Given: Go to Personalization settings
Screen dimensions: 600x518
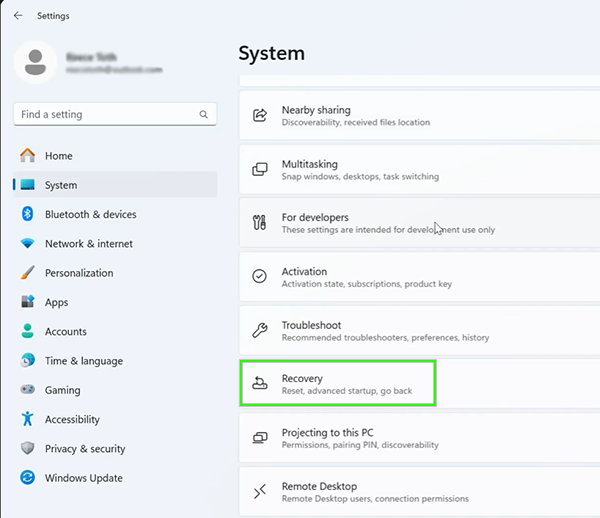Looking at the screenshot, I should [x=115, y=273].
